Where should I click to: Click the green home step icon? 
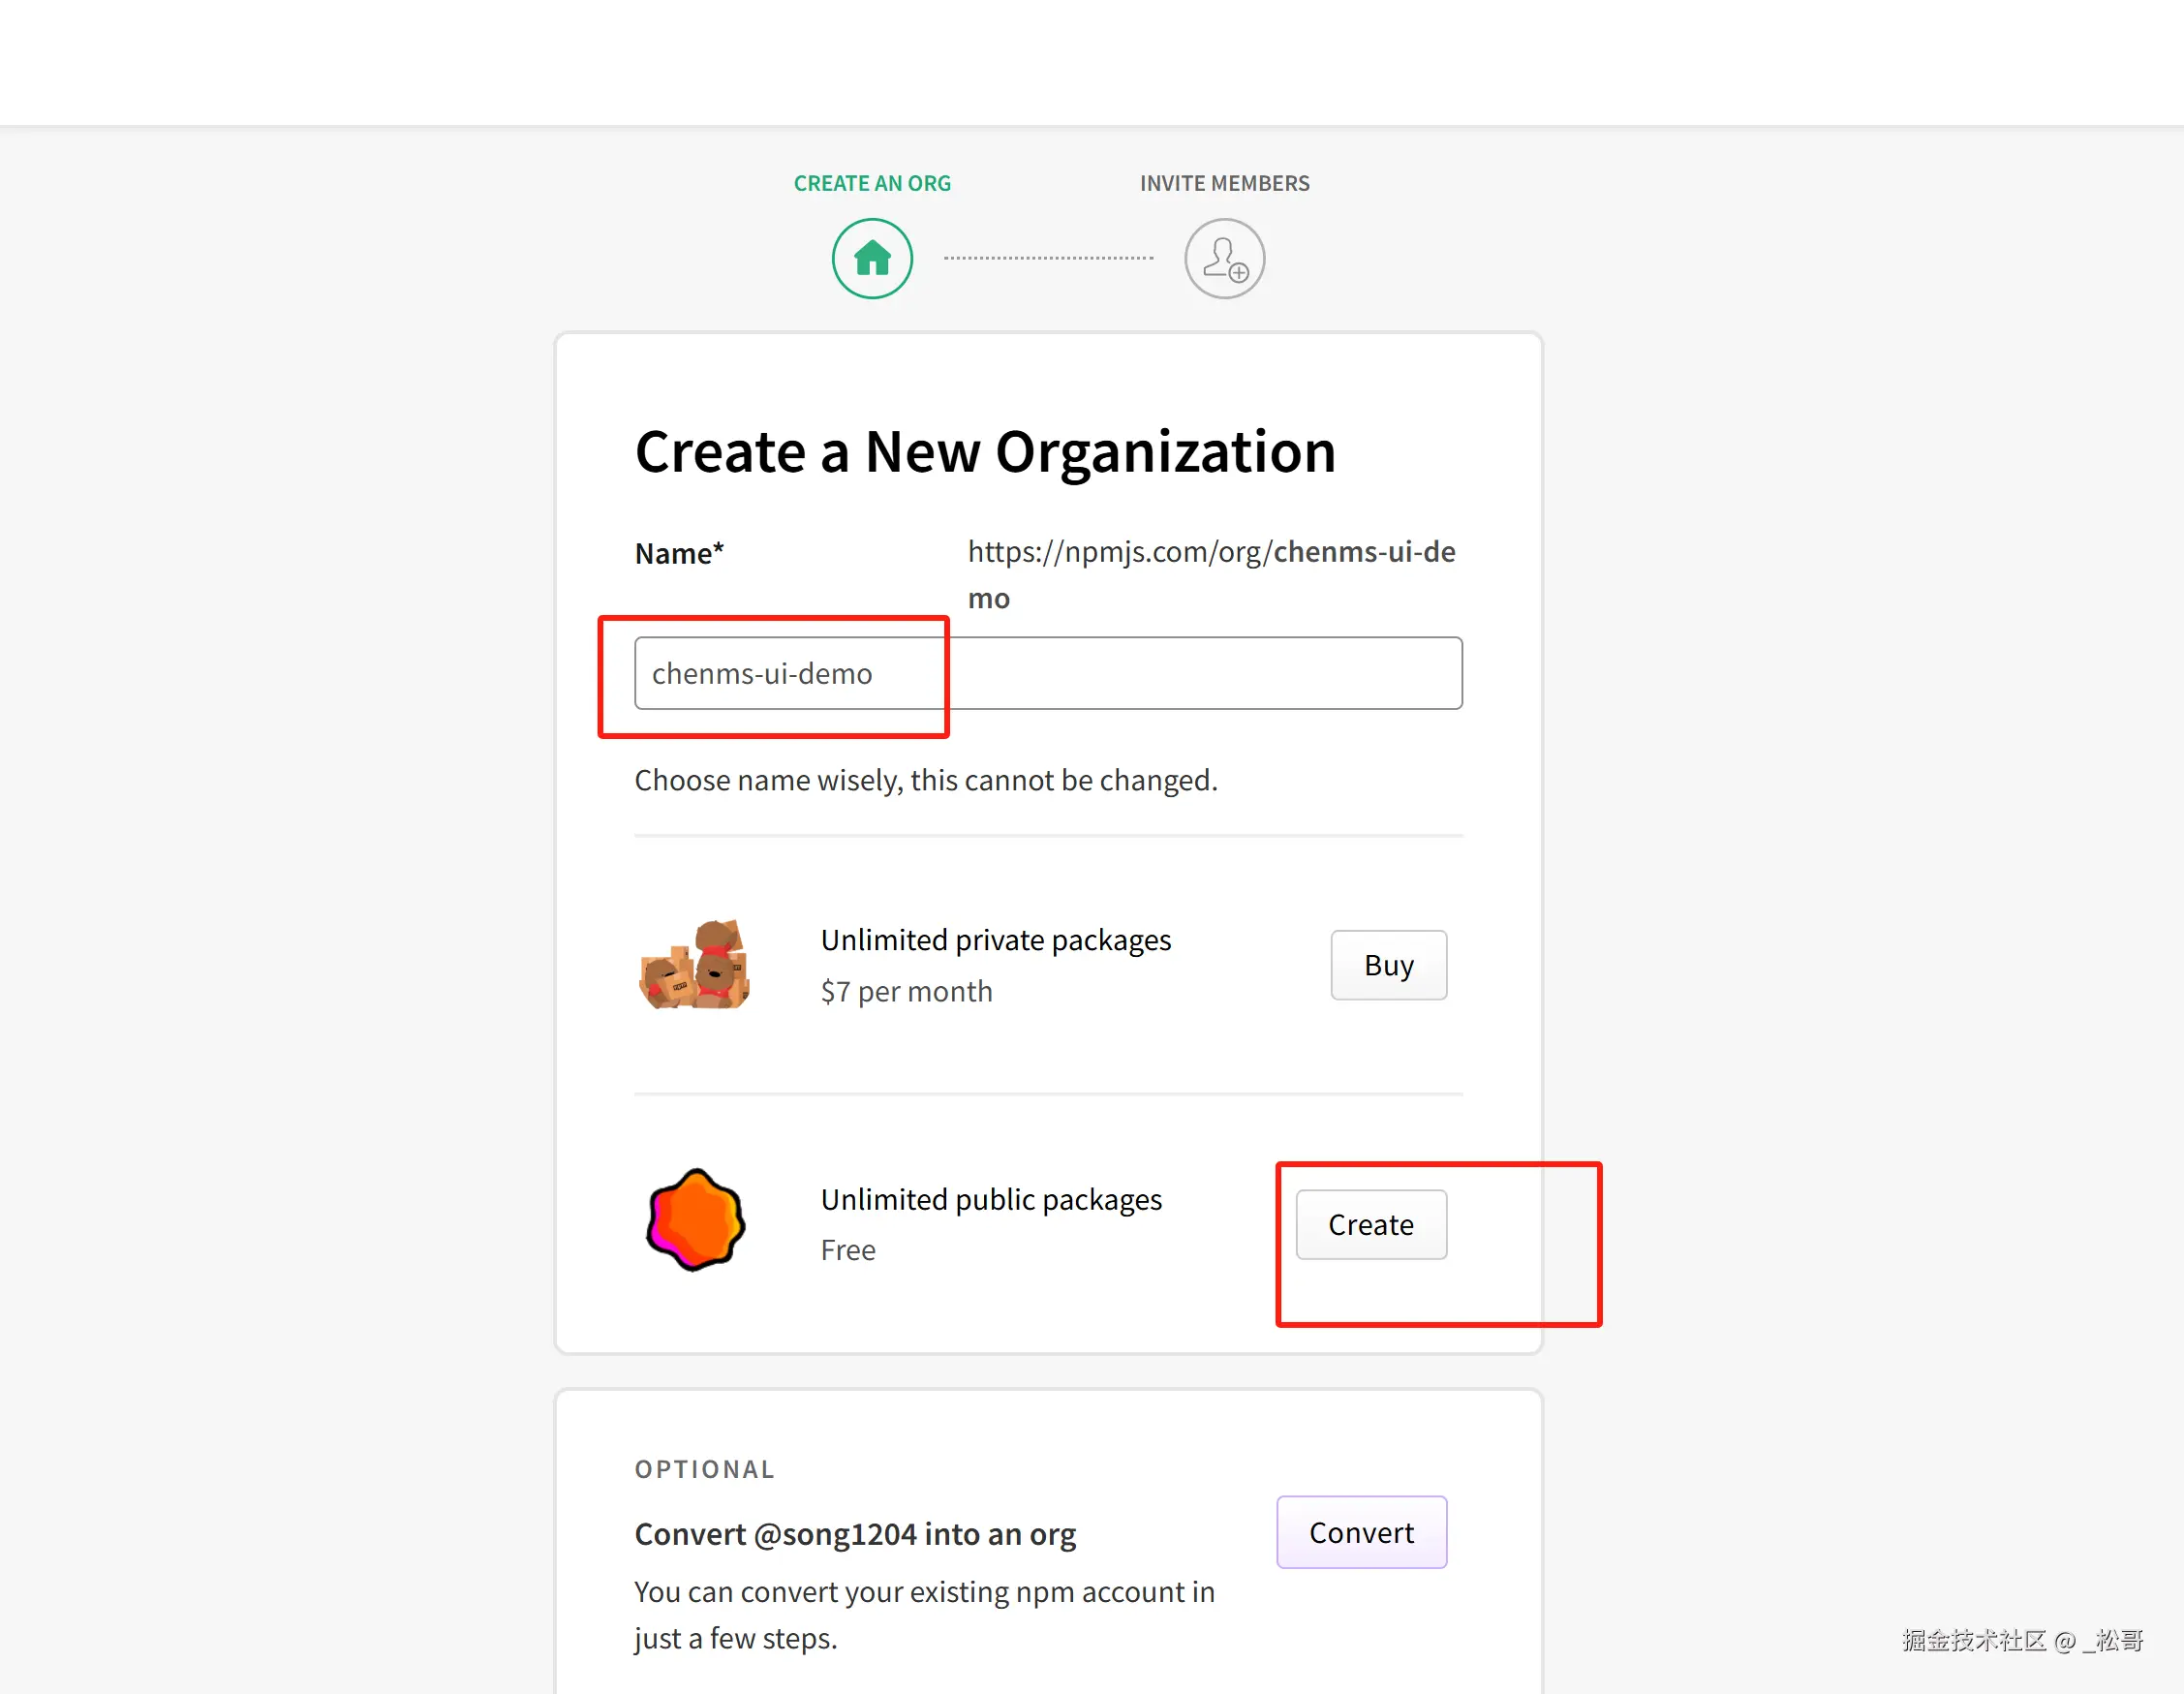click(x=872, y=258)
